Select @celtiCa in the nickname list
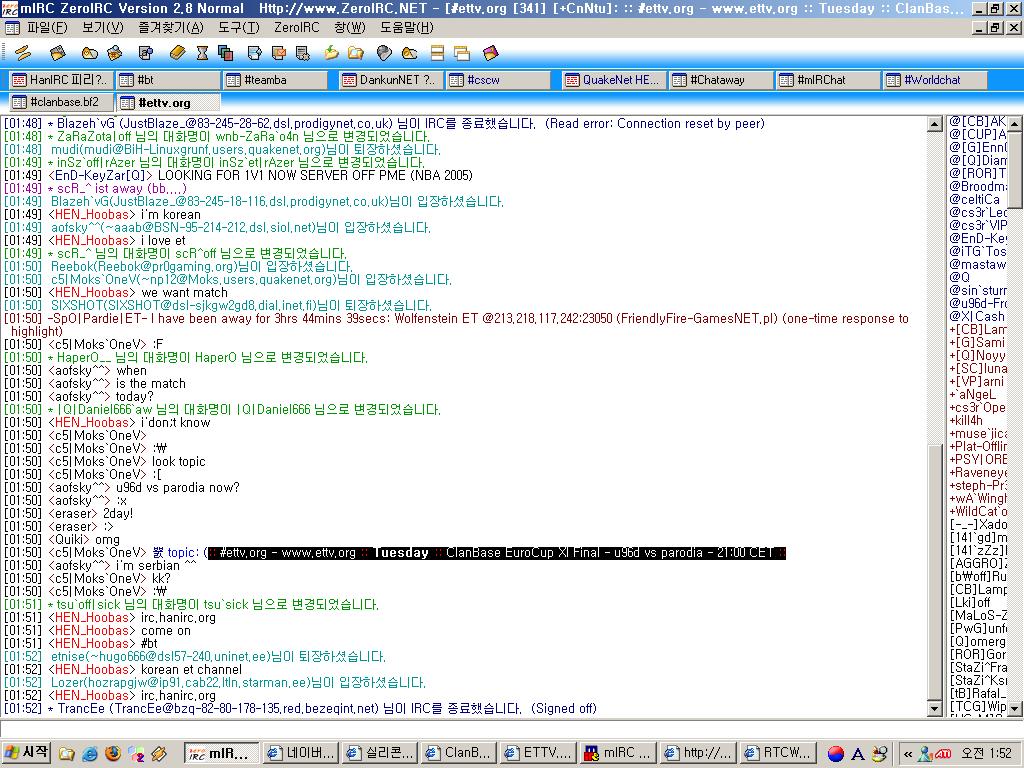The image size is (1024, 768). [x=976, y=199]
